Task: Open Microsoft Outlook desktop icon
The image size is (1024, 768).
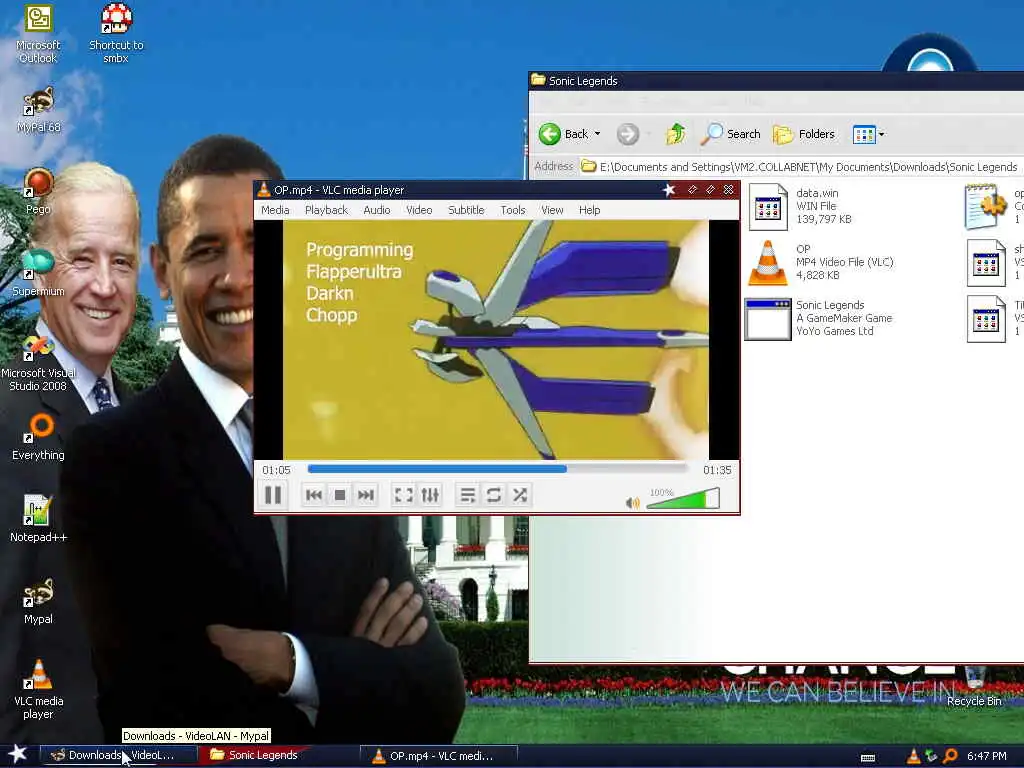Action: click(x=38, y=34)
